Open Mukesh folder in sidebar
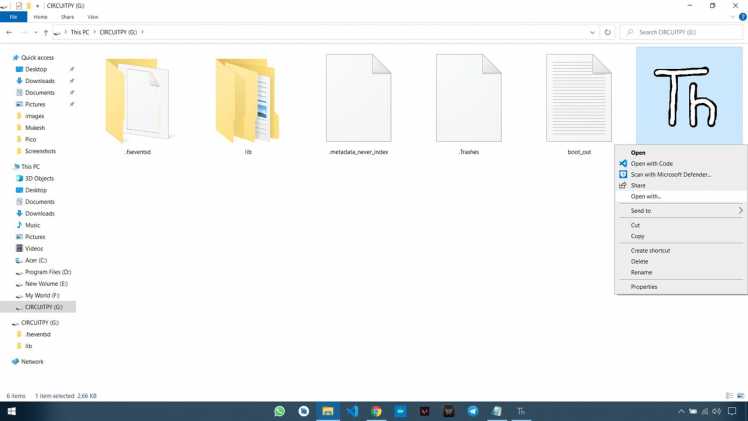748x421 pixels. [35, 128]
